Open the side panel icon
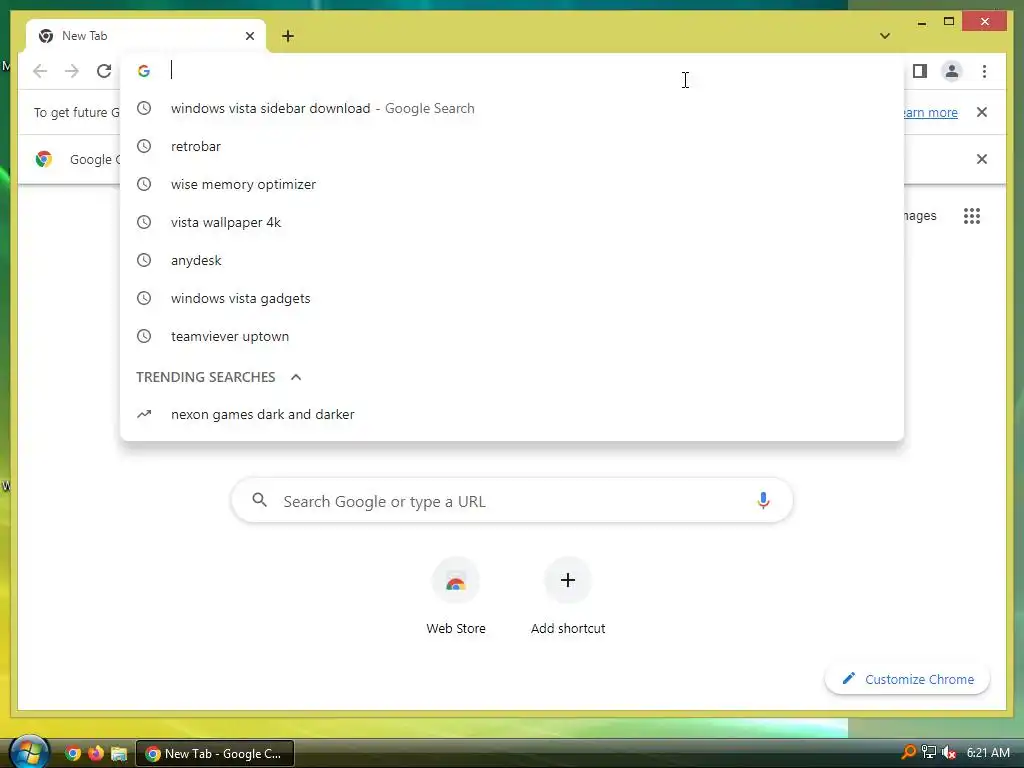 click(x=920, y=71)
